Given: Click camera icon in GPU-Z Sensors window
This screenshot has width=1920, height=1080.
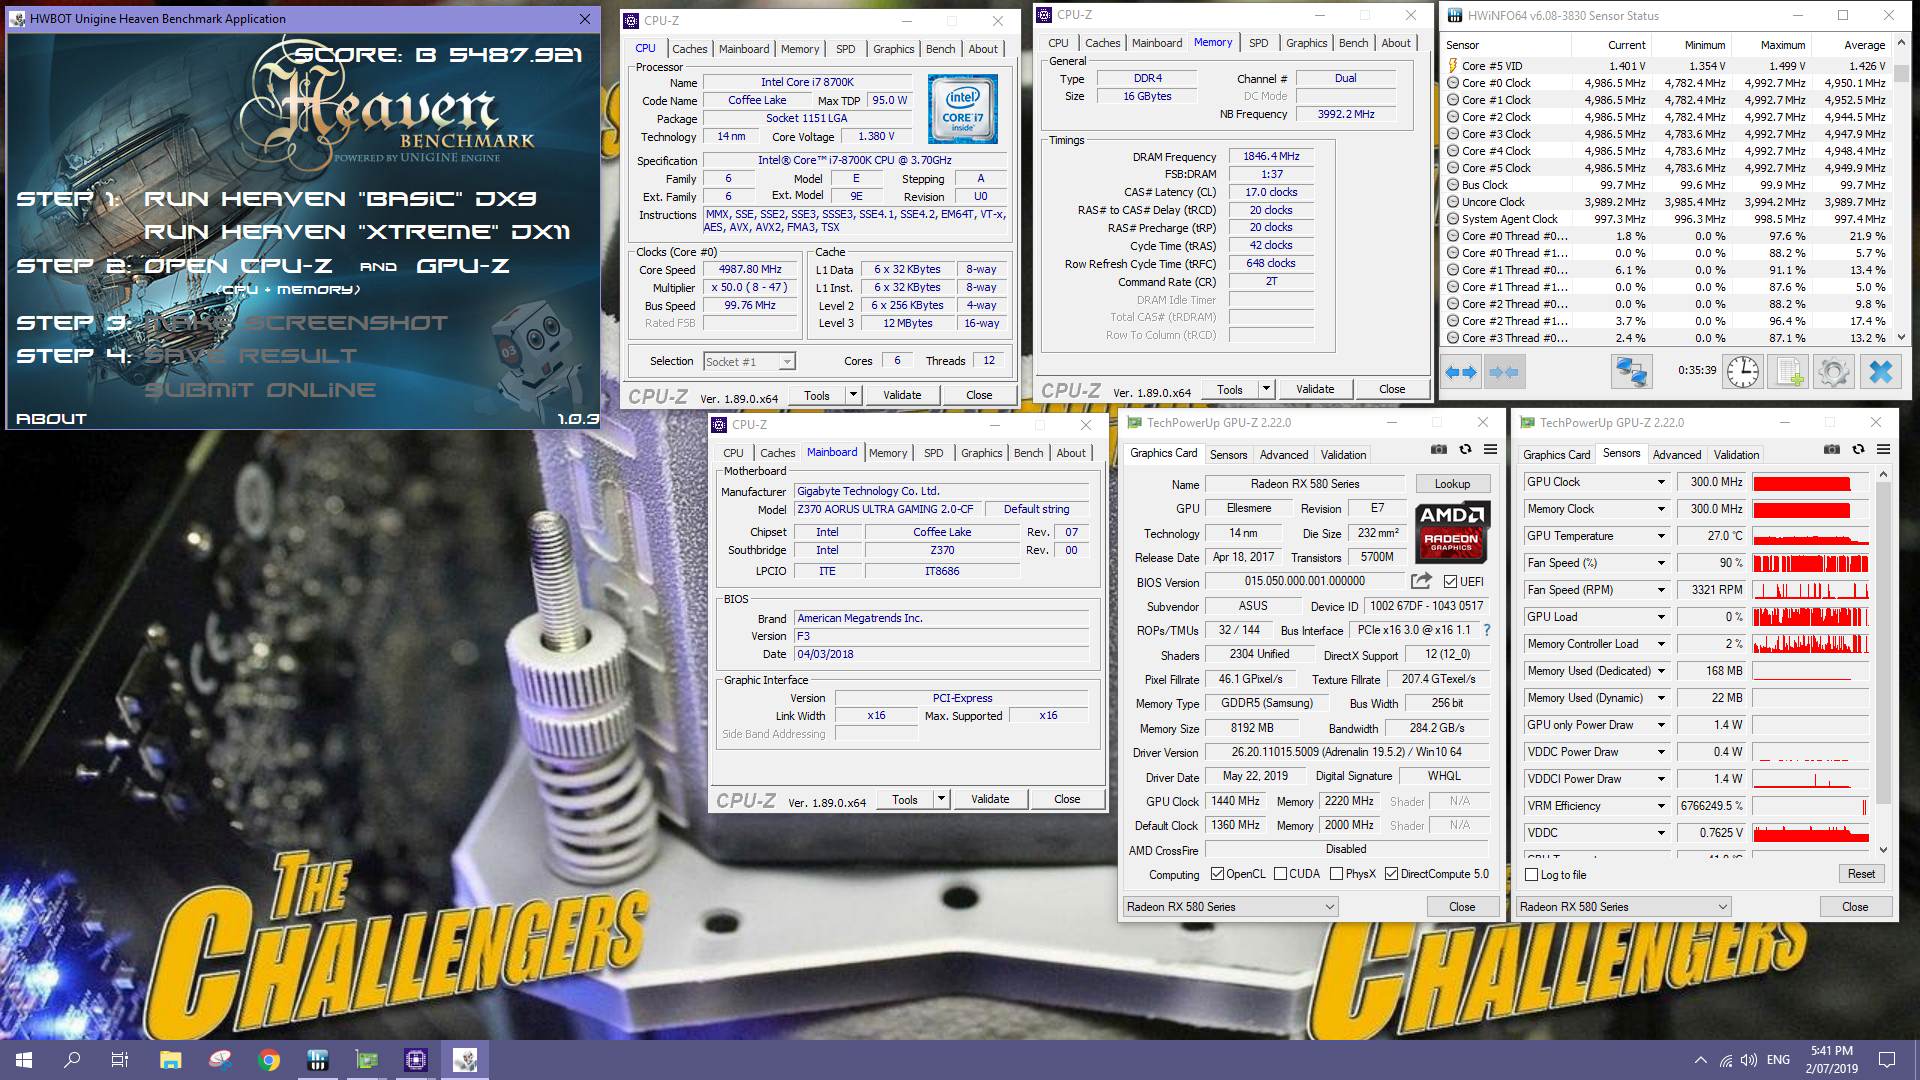Looking at the screenshot, I should pyautogui.click(x=1831, y=450).
